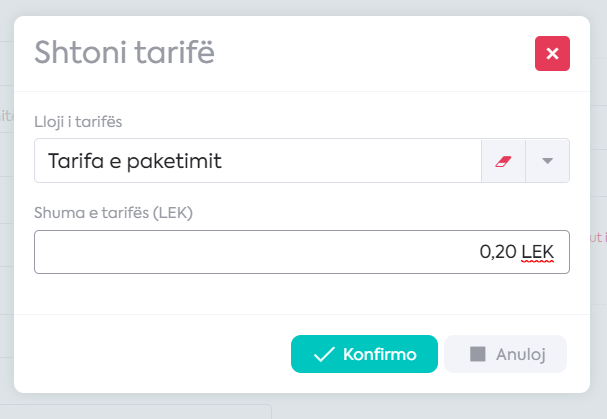Open the Tarifa e paketimit combo box
The height and width of the screenshot is (419, 607).
tap(258, 161)
